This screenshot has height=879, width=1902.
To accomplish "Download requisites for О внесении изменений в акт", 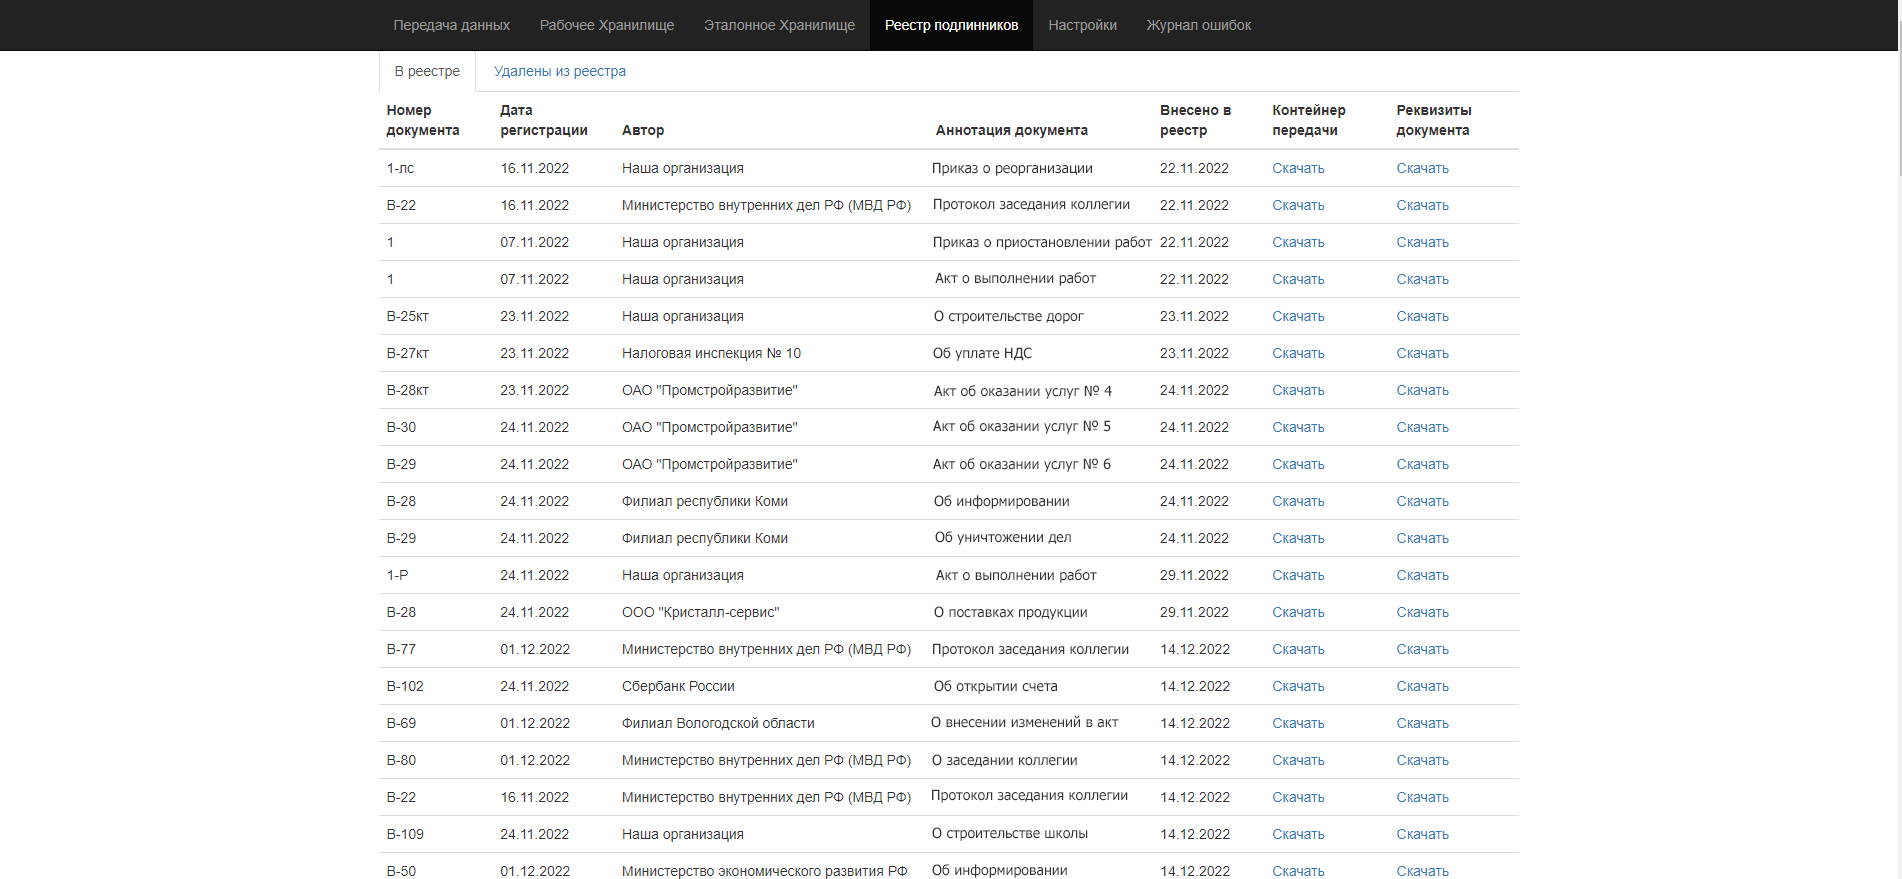I will coord(1422,723).
